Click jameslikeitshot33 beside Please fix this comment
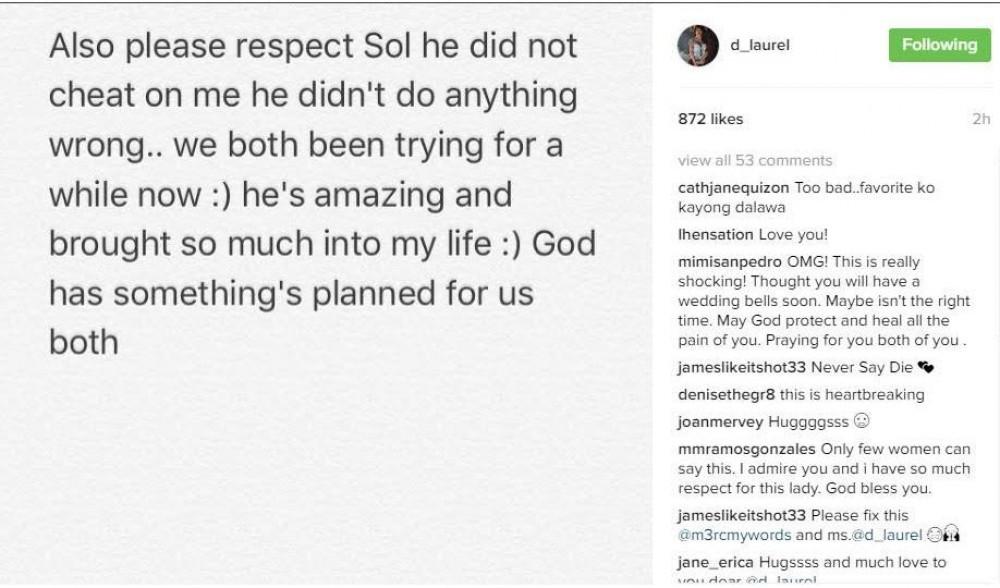This screenshot has height=588, width=1000. pos(742,515)
